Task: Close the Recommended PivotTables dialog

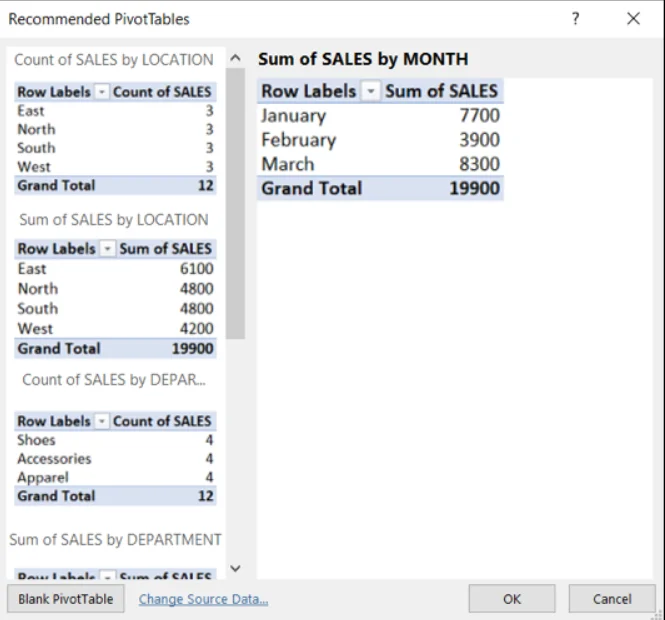Action: click(633, 19)
